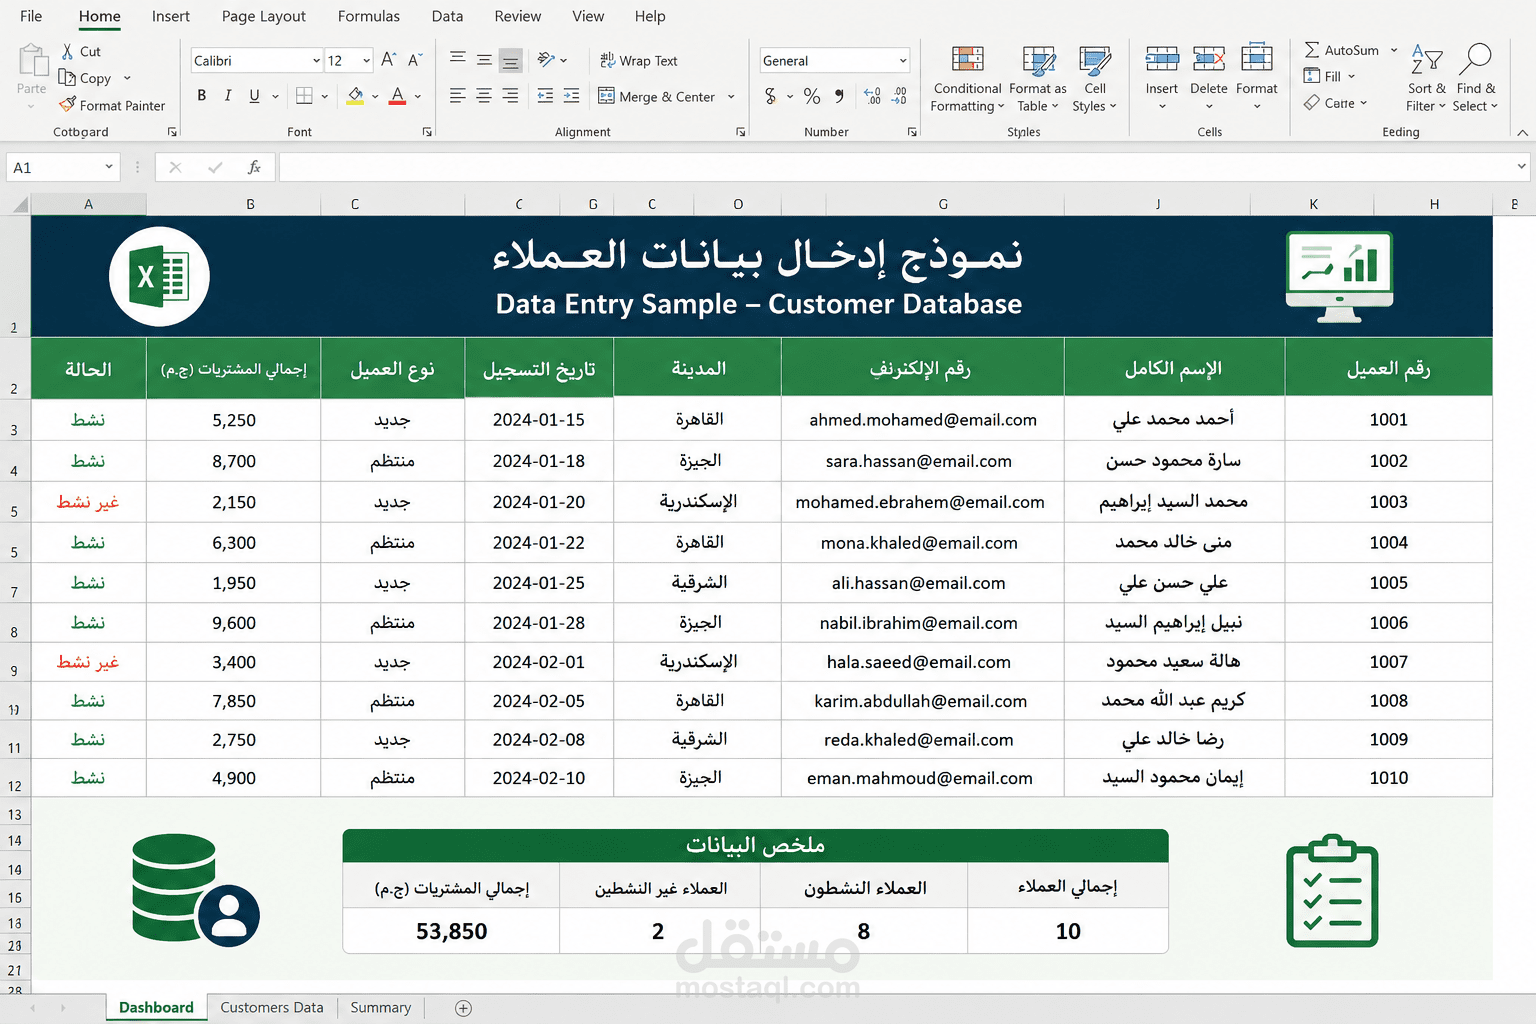Open the Calibri font name dropdown
The height and width of the screenshot is (1024, 1536).
[x=317, y=61]
